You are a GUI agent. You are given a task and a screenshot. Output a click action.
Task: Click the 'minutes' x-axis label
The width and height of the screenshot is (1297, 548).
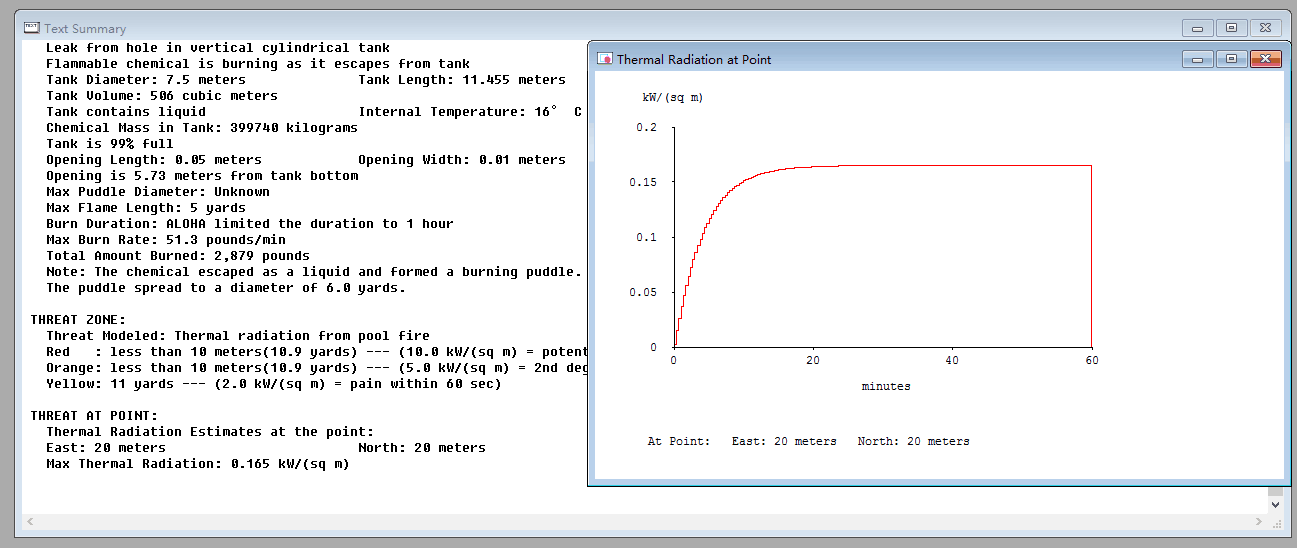[x=886, y=386]
